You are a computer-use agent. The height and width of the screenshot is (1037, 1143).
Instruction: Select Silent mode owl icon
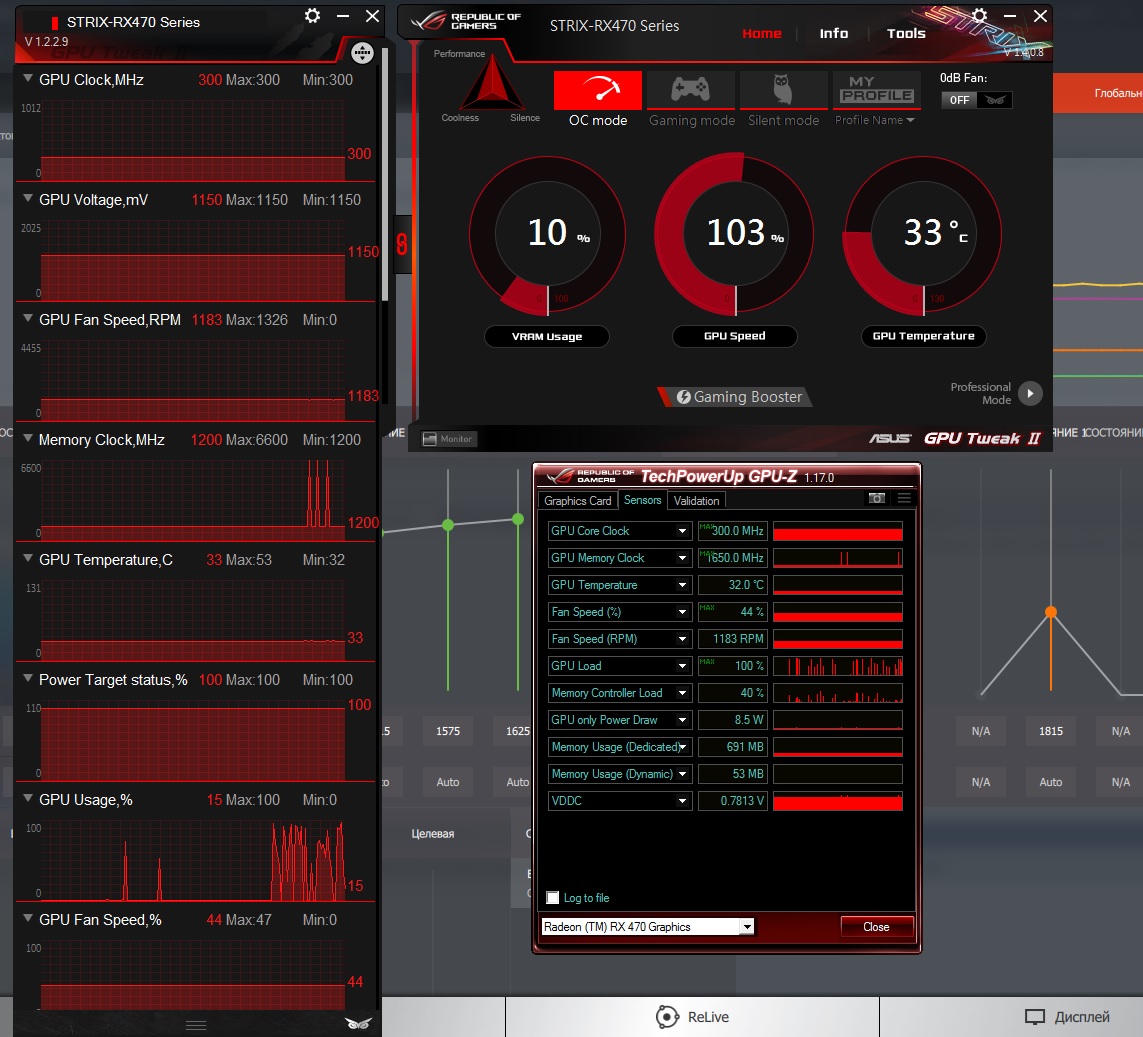(783, 90)
